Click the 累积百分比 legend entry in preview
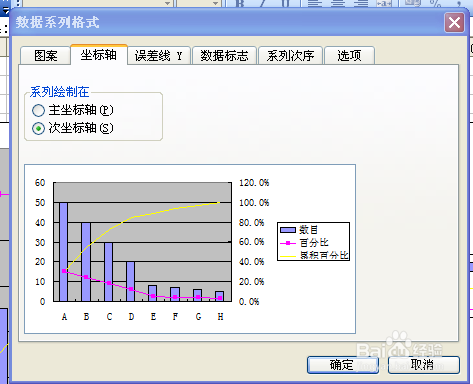 click(x=314, y=255)
